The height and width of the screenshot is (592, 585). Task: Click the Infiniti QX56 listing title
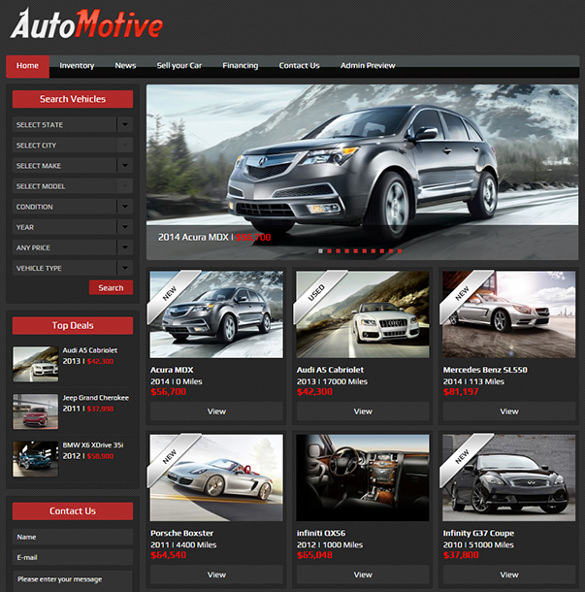(321, 533)
